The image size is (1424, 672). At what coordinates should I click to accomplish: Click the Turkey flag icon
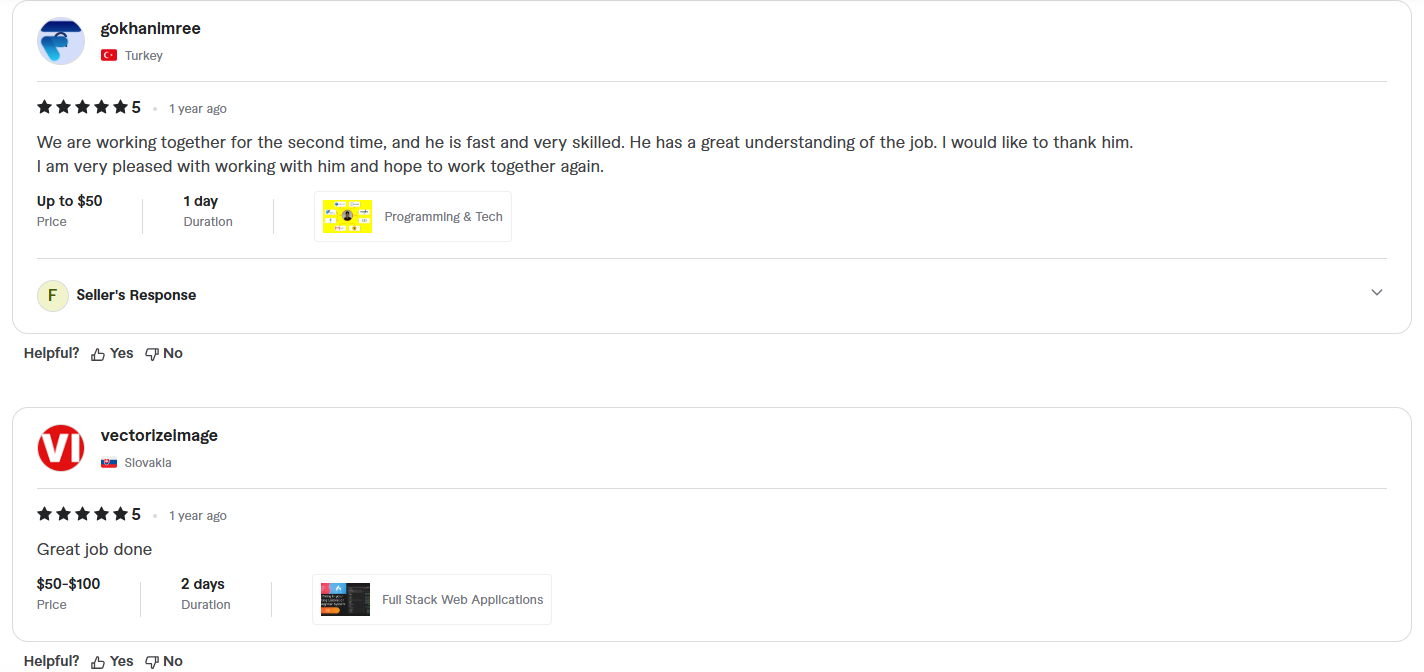(108, 55)
